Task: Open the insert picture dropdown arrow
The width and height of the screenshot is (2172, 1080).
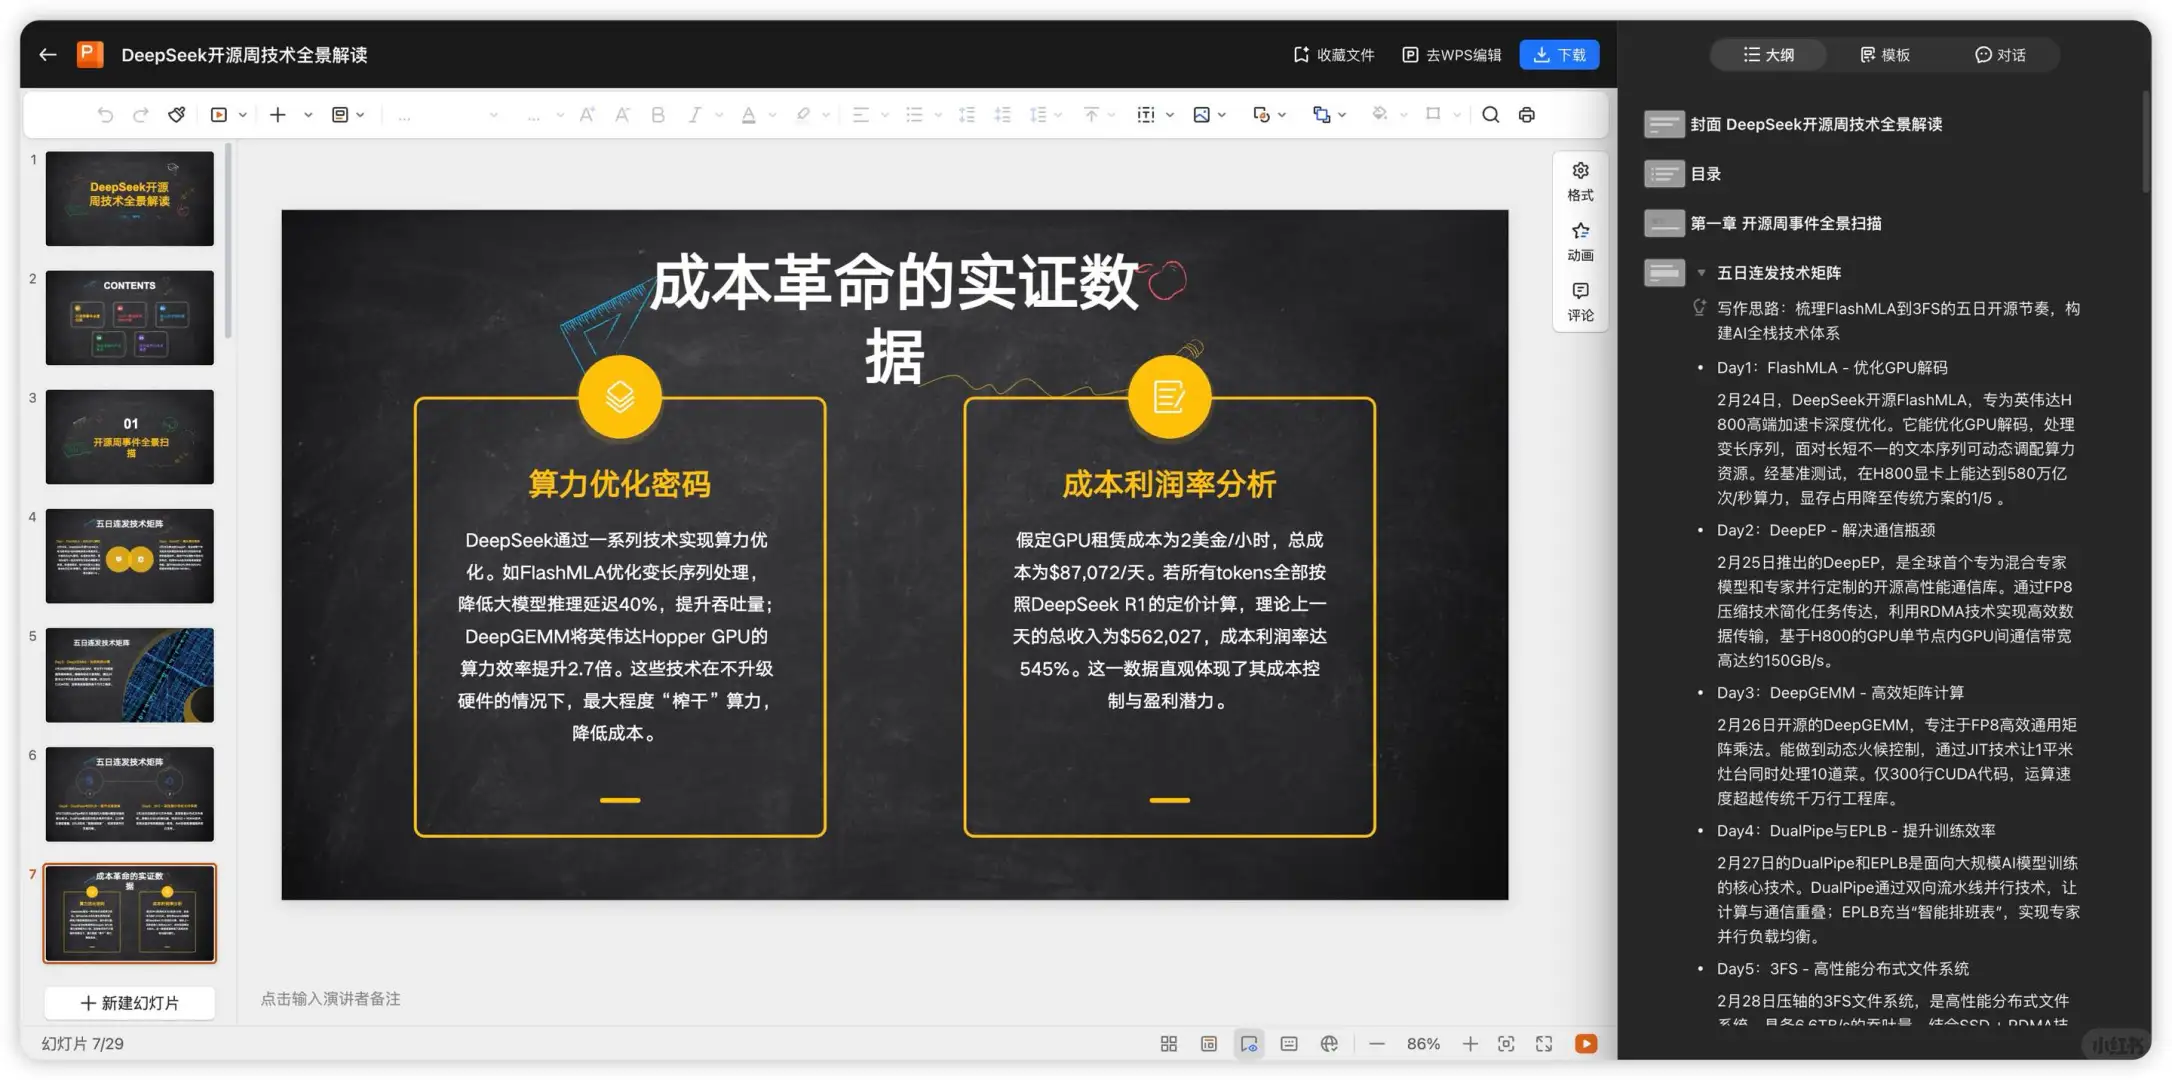Action: (x=1222, y=115)
